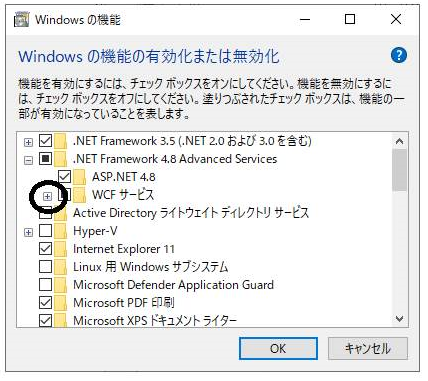Viewport: 428px width, 381px height.
Task: Click the blue help question mark icon
Action: click(x=399, y=55)
